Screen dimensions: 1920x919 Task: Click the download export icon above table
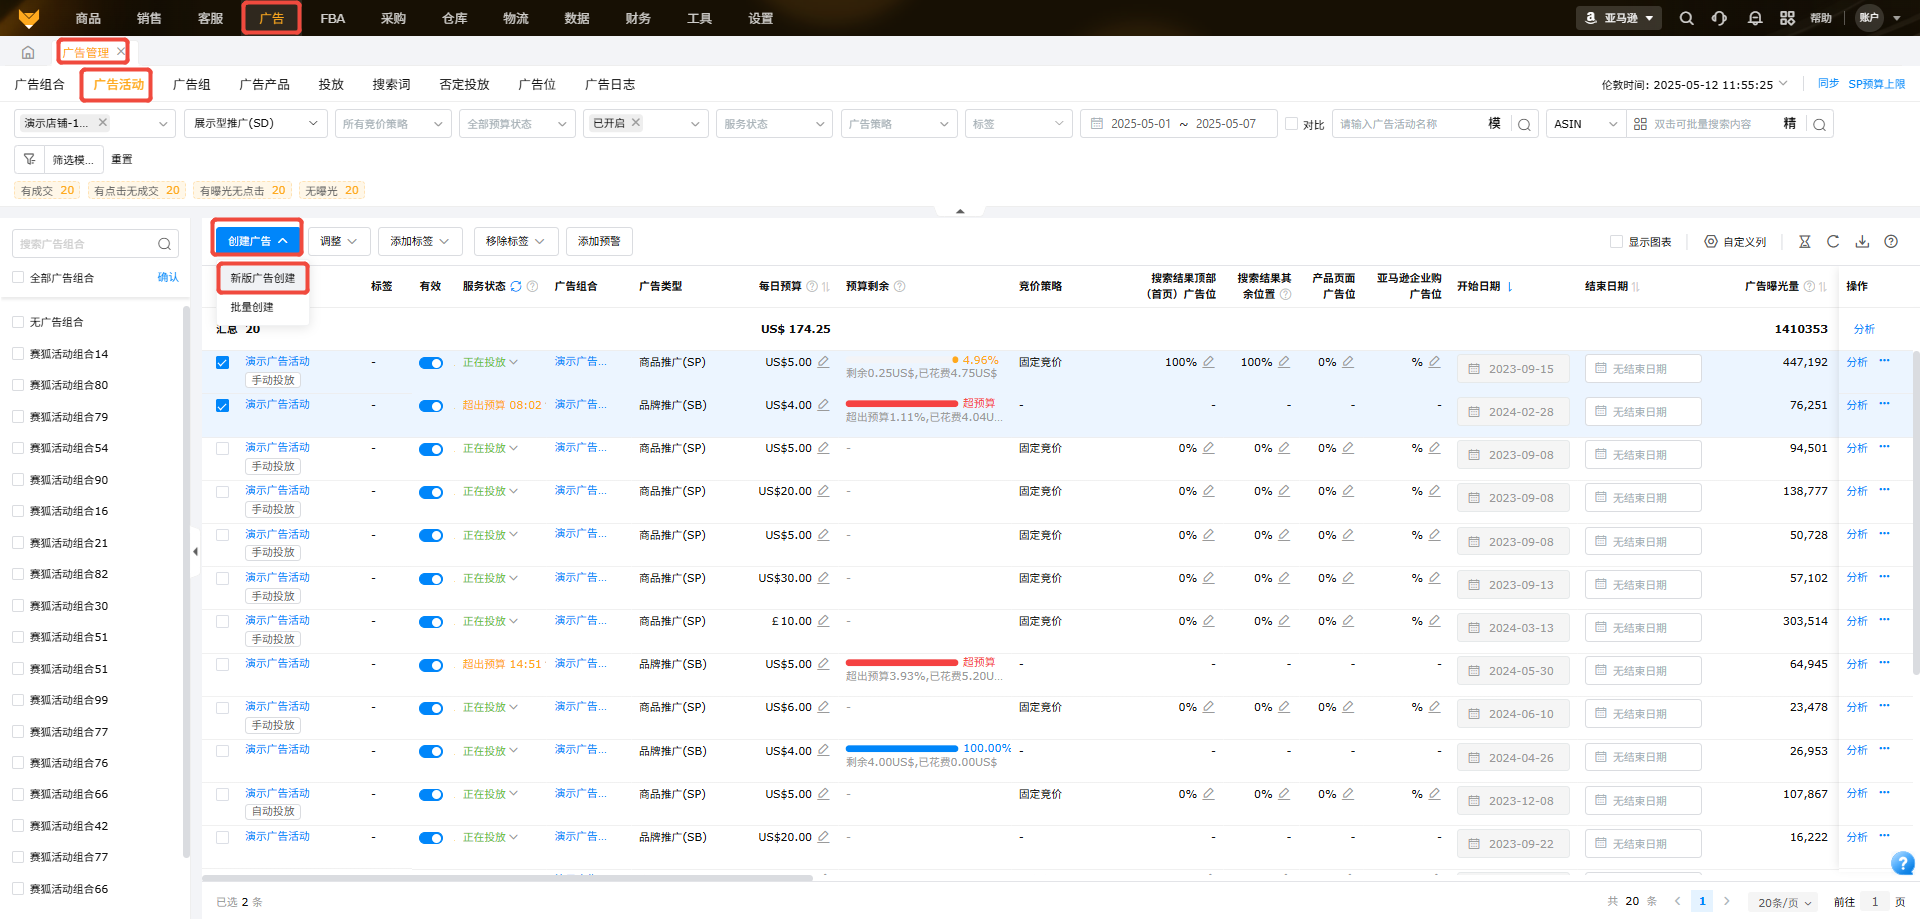[x=1862, y=242]
